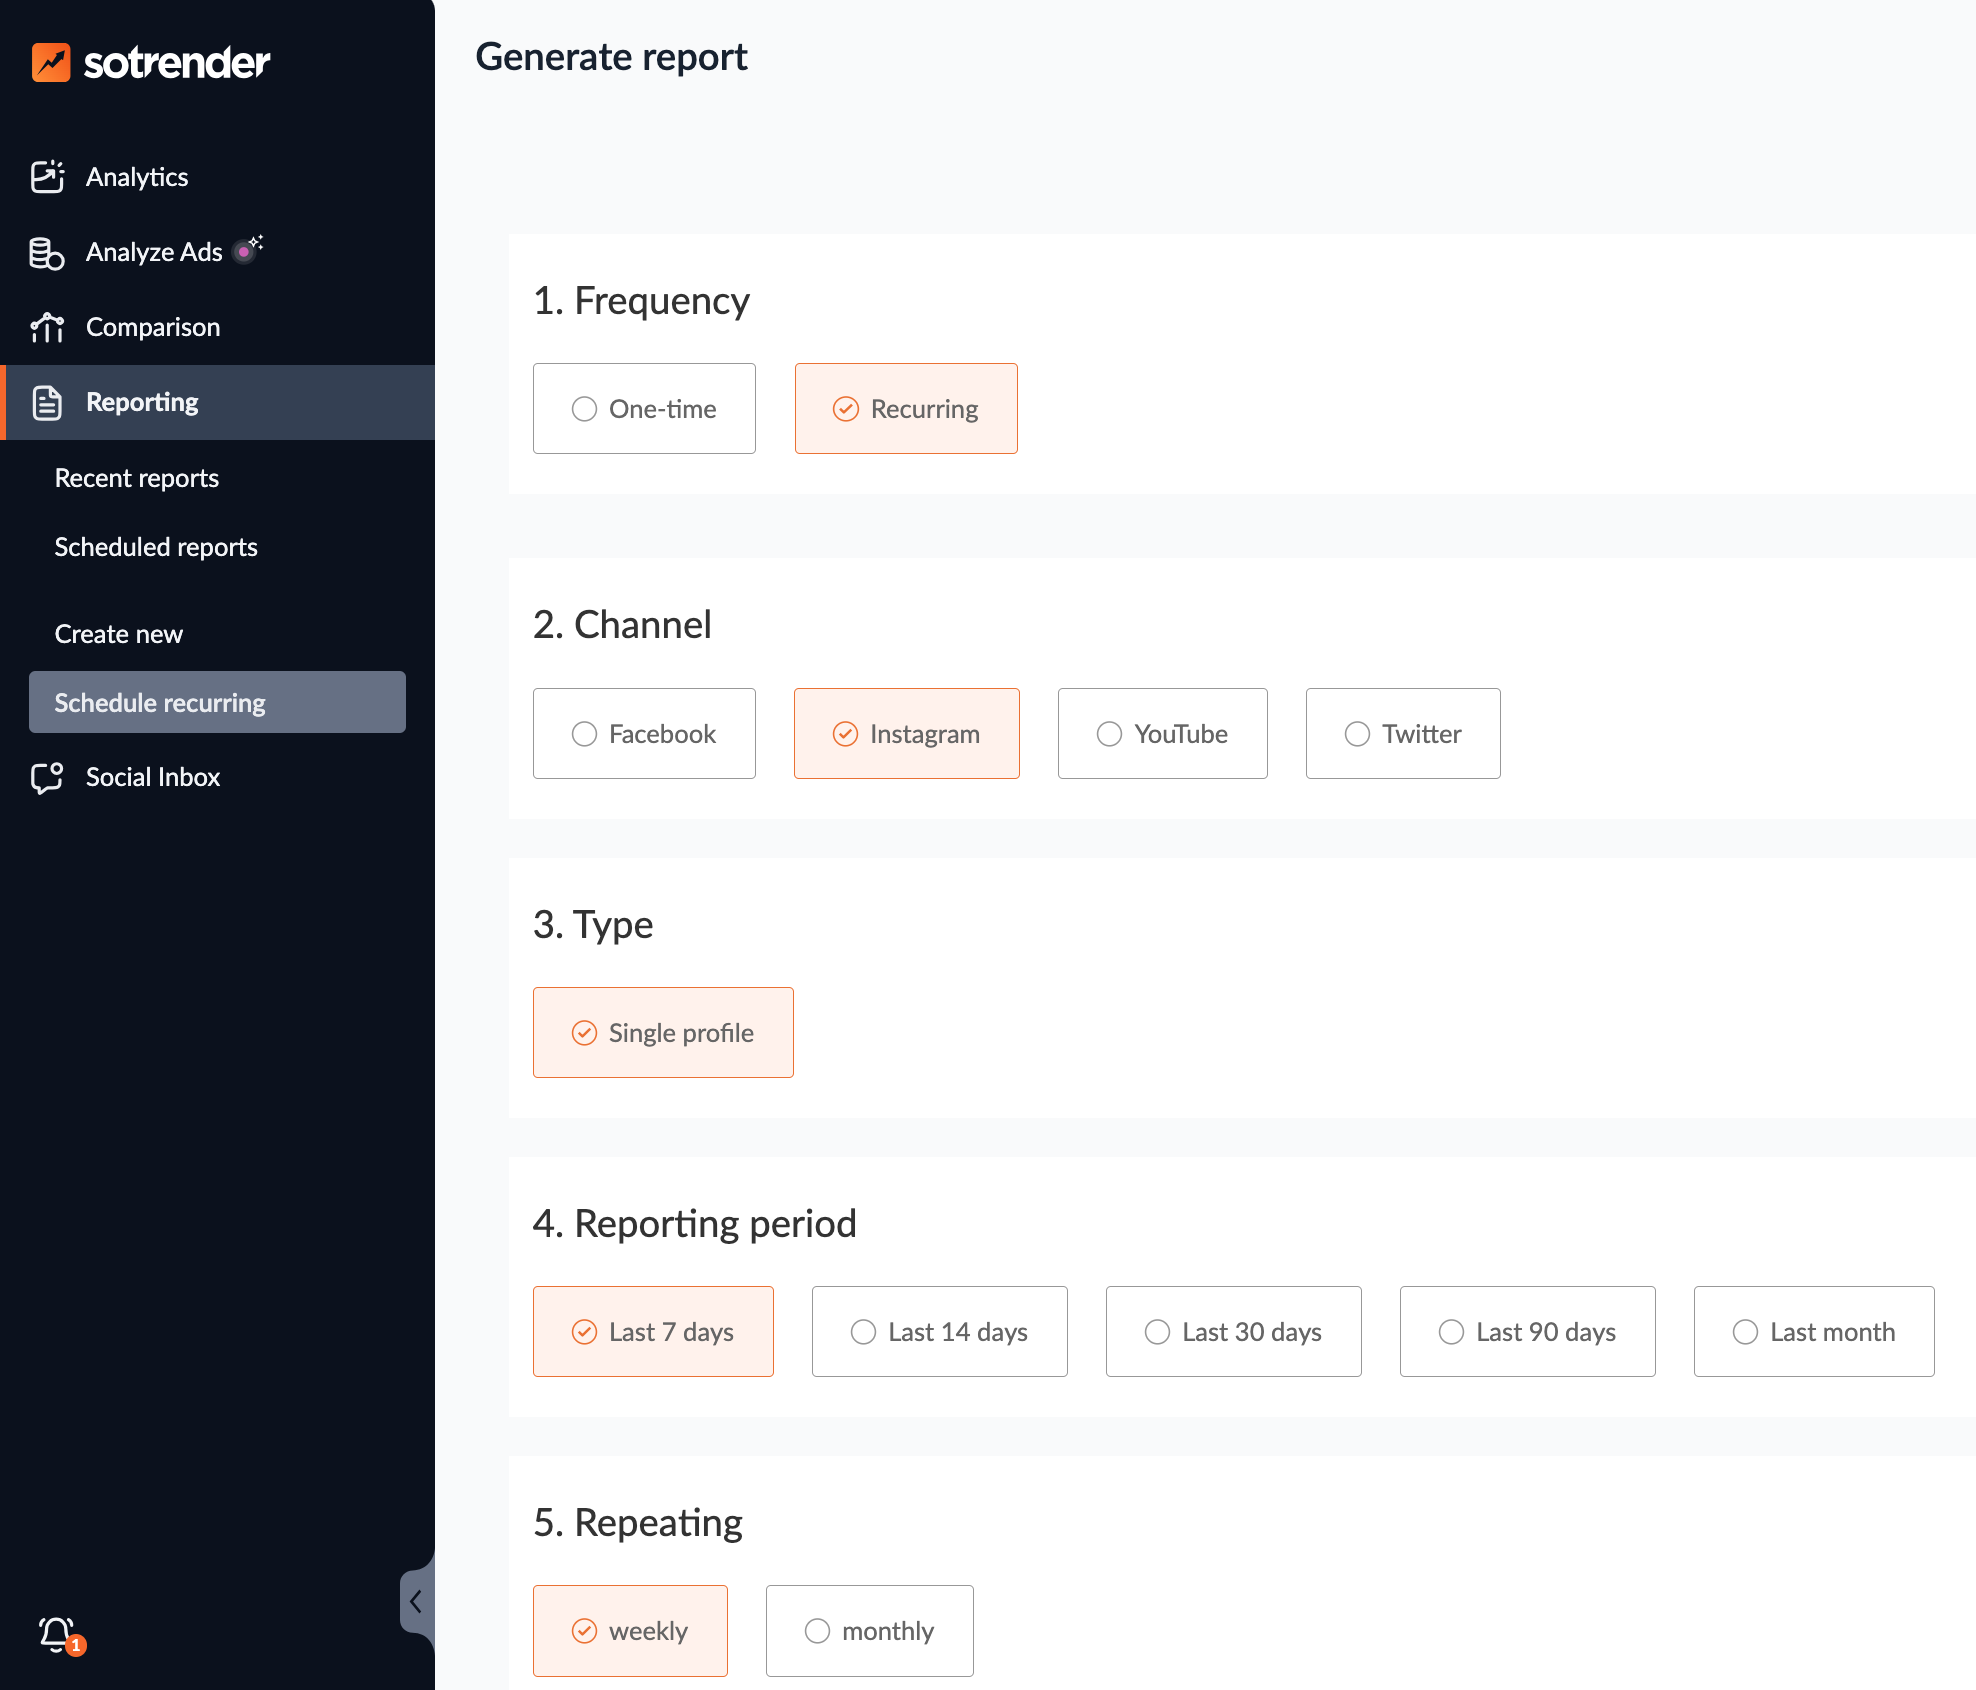Set reporting period to Last 30 days
The image size is (1976, 1690).
(1234, 1332)
